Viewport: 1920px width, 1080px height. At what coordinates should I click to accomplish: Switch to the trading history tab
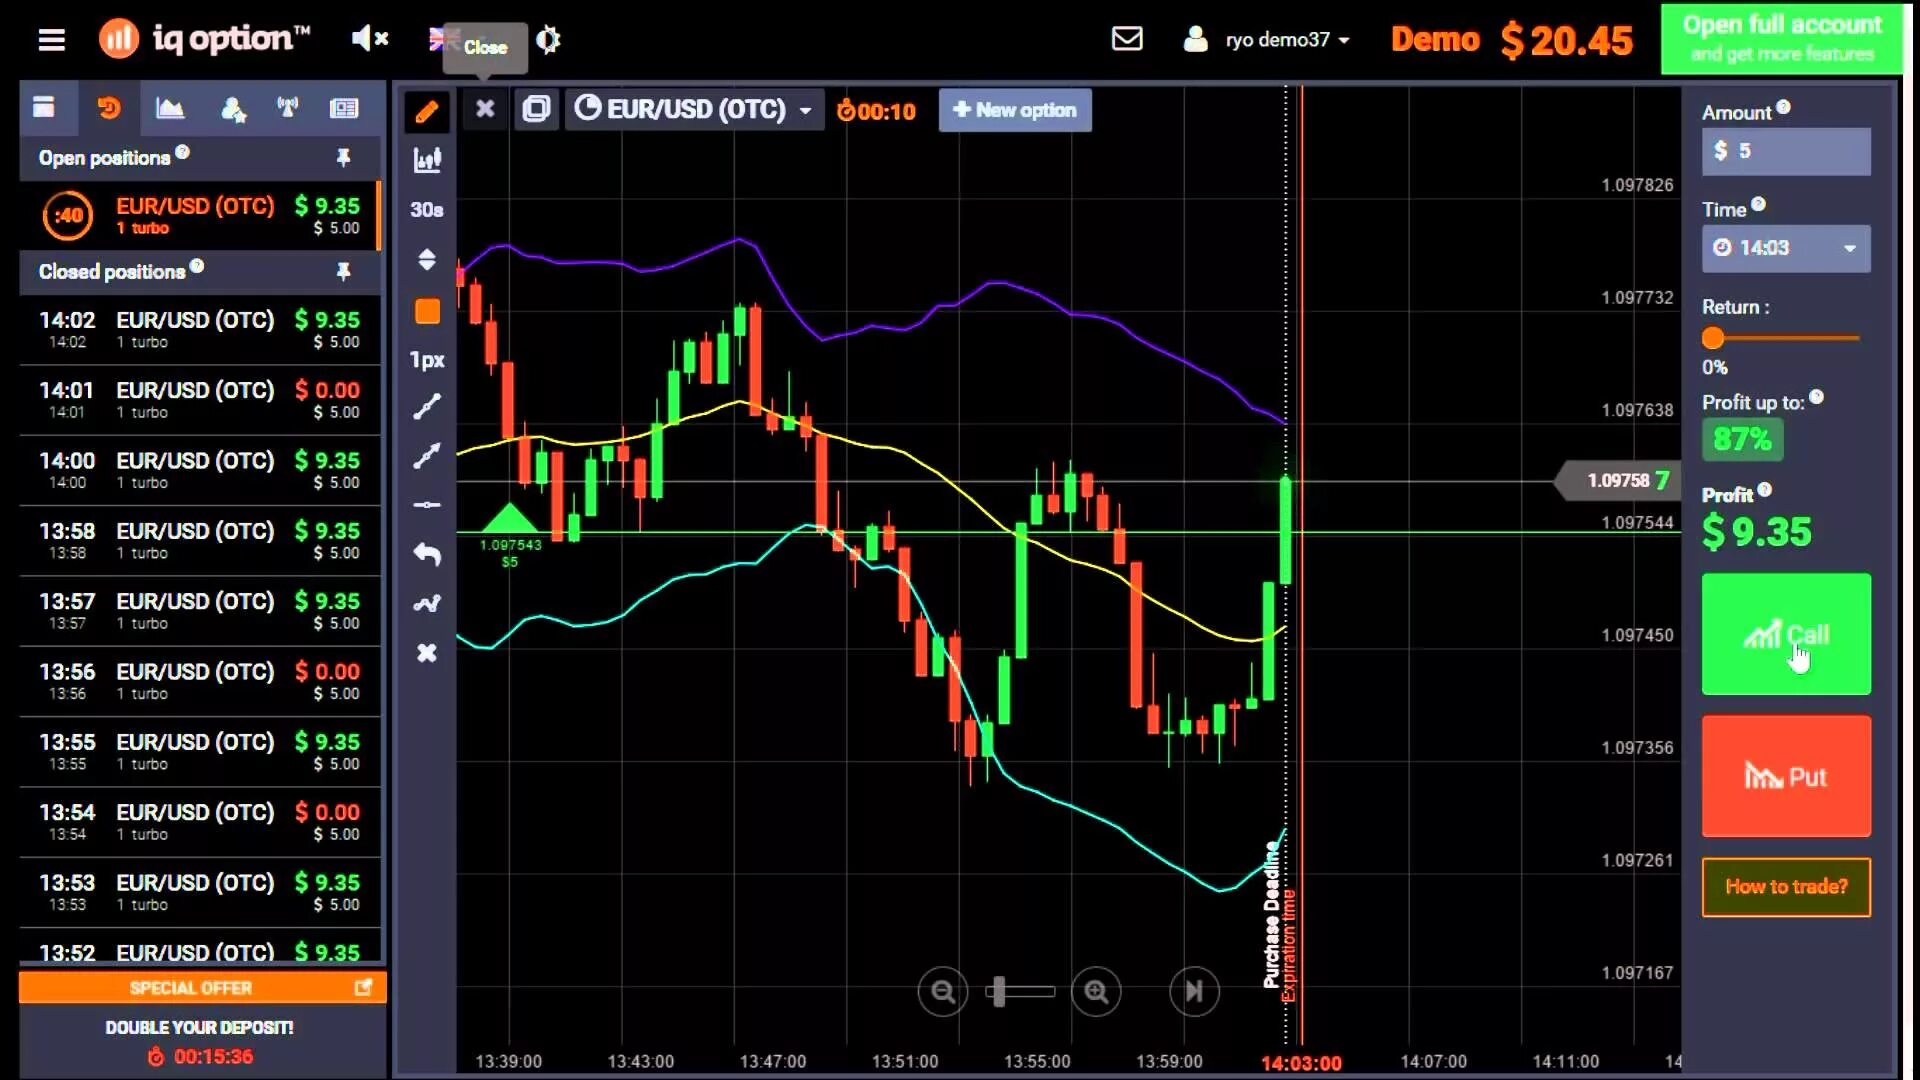(108, 108)
